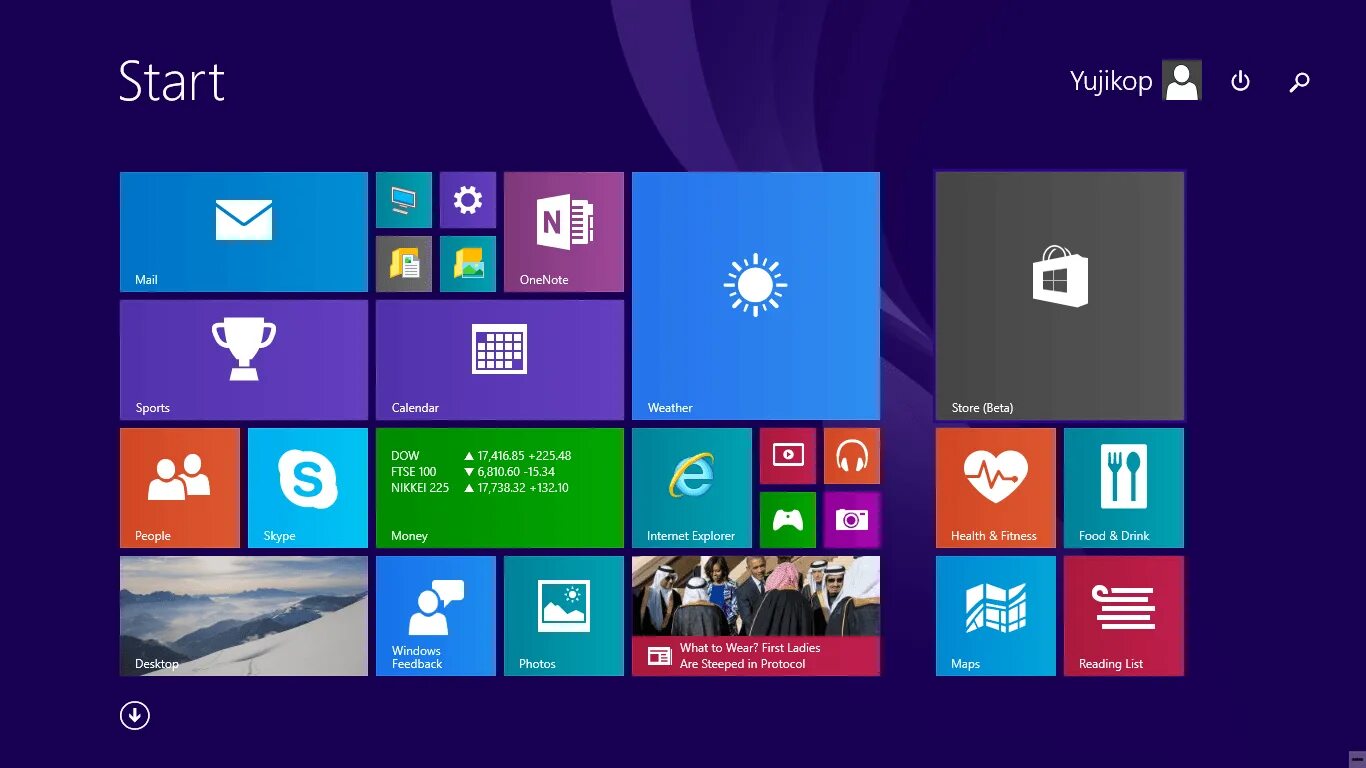Open the People tile
The height and width of the screenshot is (768, 1366).
tap(180, 488)
